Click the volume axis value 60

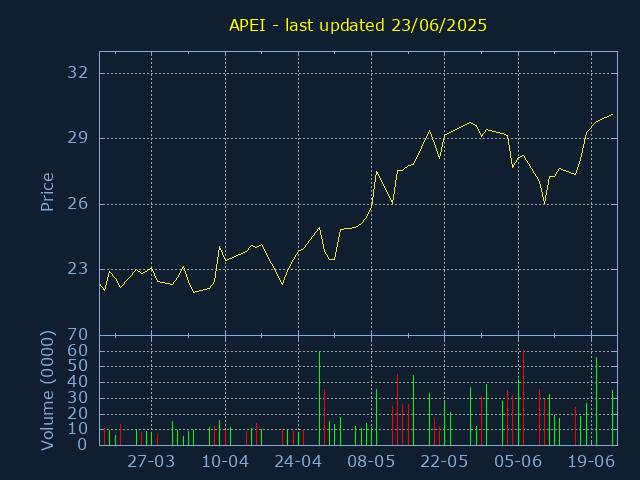(78, 351)
